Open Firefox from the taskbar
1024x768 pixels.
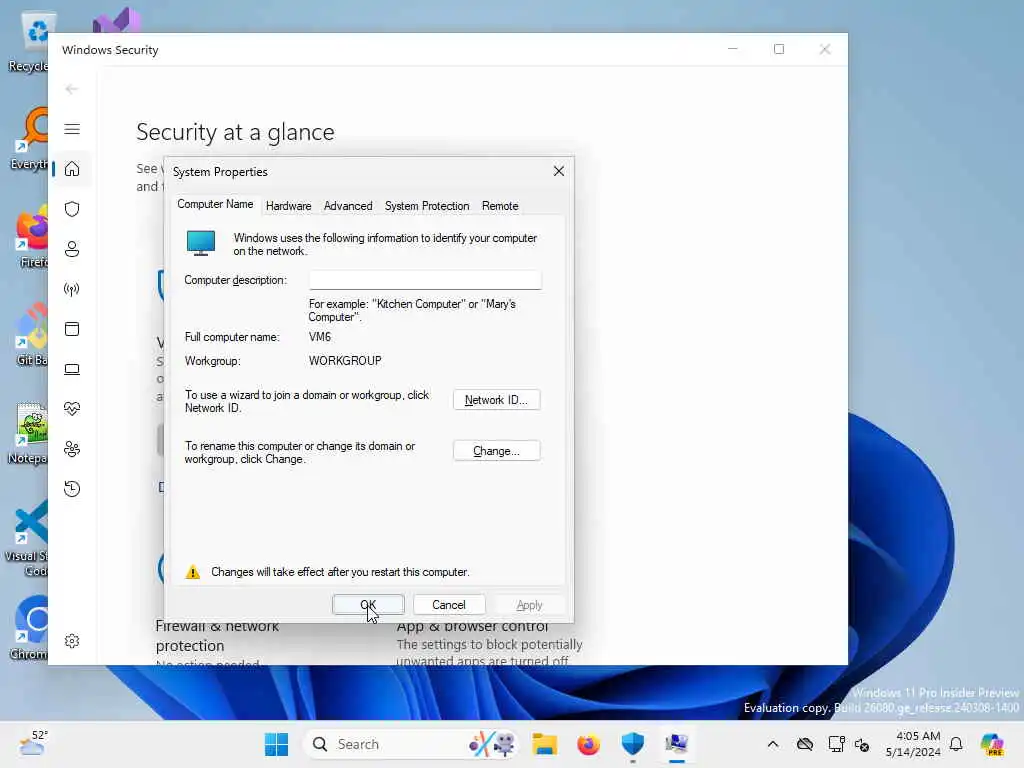click(x=588, y=744)
